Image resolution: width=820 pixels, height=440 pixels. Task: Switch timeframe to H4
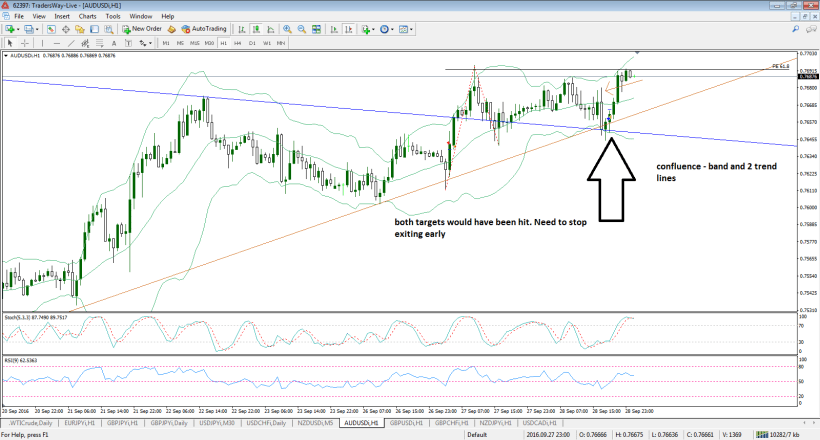tap(237, 43)
